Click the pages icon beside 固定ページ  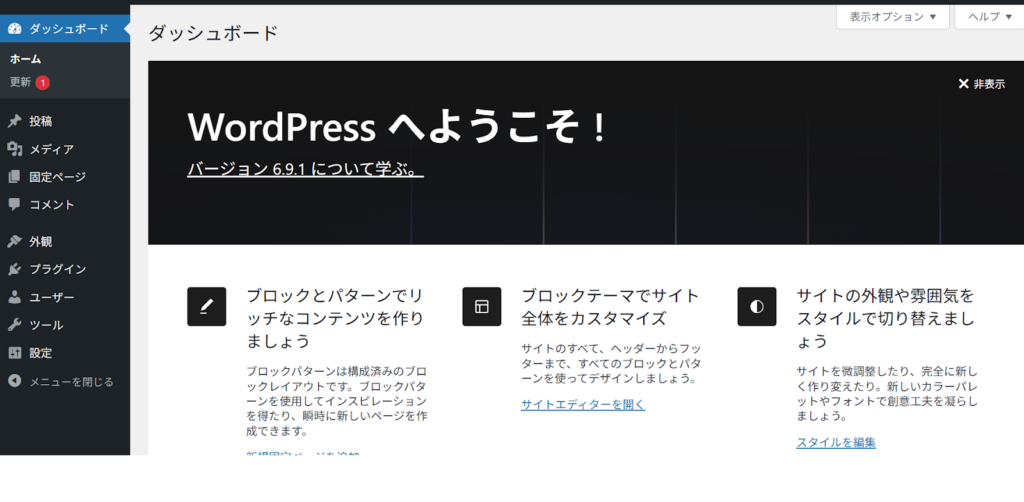tap(14, 177)
